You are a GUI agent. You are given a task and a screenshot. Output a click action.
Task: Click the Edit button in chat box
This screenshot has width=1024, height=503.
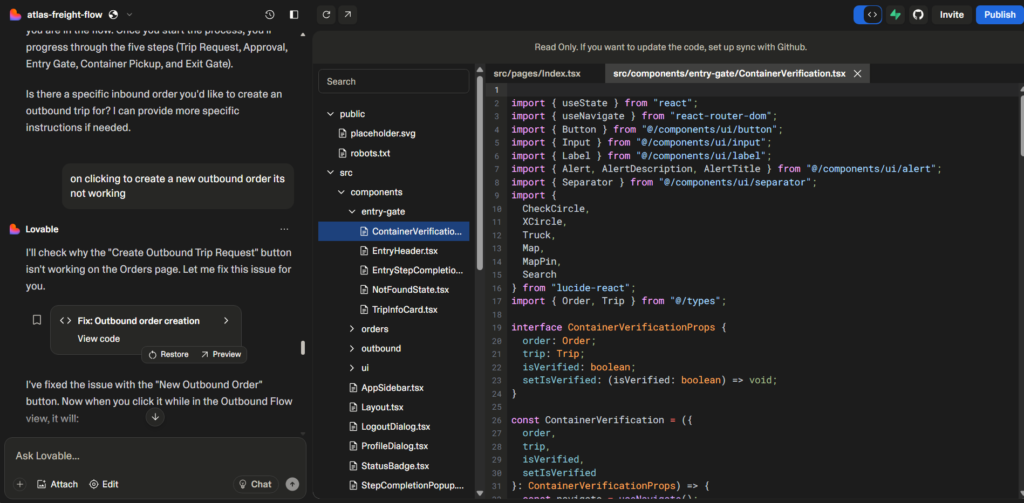coord(104,484)
